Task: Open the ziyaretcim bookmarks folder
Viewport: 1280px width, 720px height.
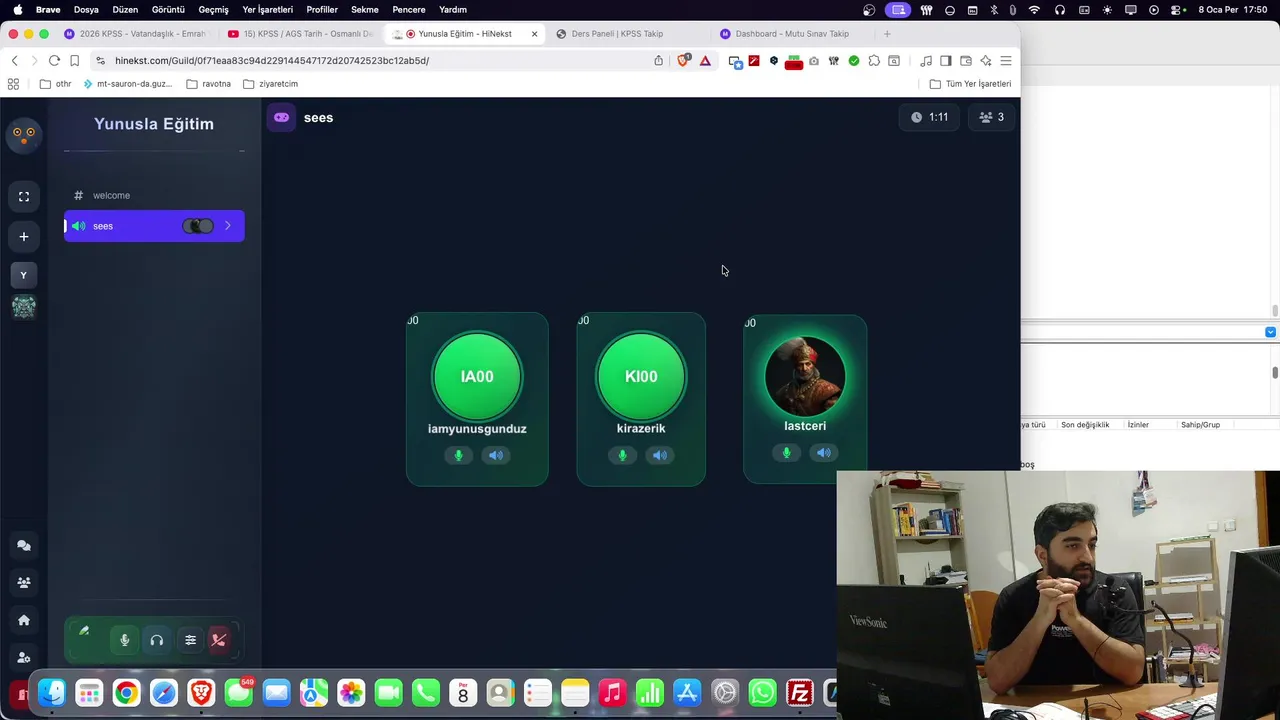Action: [x=271, y=84]
